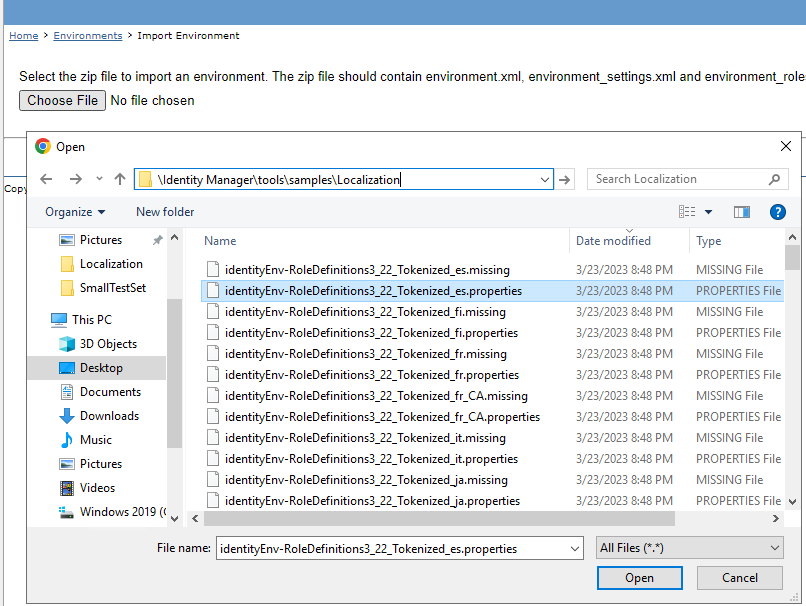Select Tokenized_es.missing file
The width and height of the screenshot is (806, 606).
[492, 270]
